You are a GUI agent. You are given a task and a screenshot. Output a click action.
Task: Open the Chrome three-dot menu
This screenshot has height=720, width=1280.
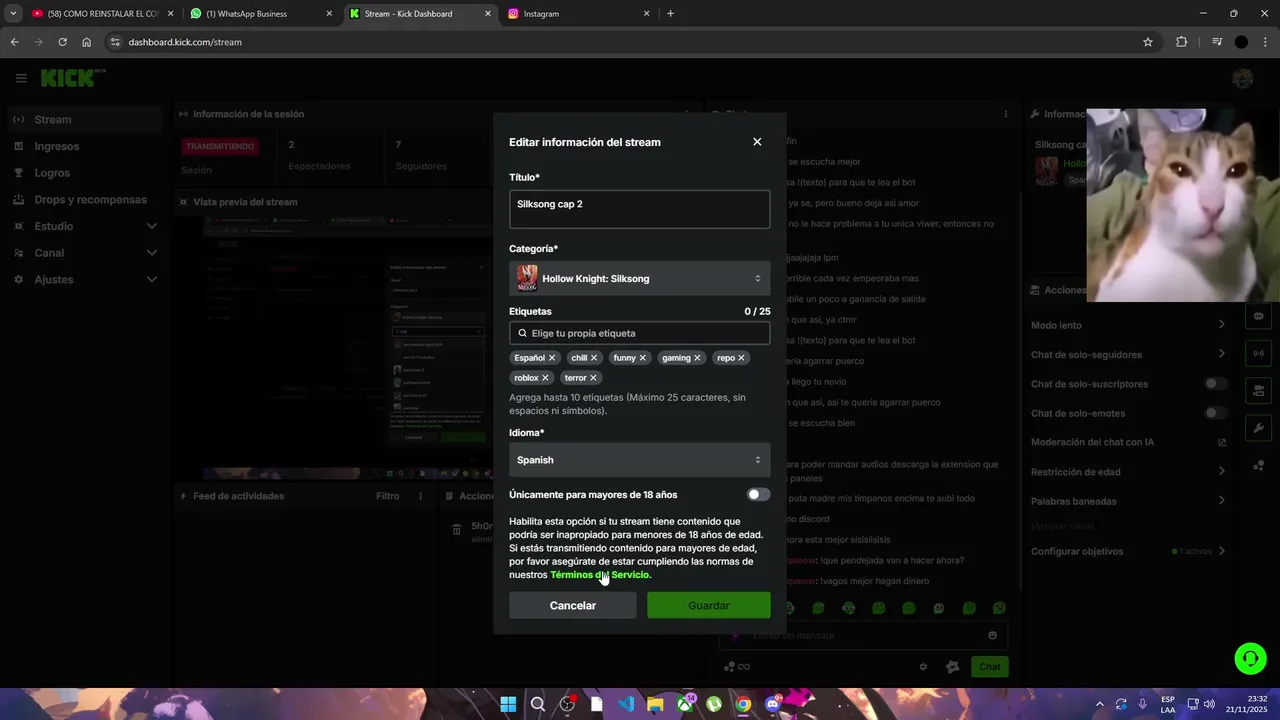(1265, 42)
